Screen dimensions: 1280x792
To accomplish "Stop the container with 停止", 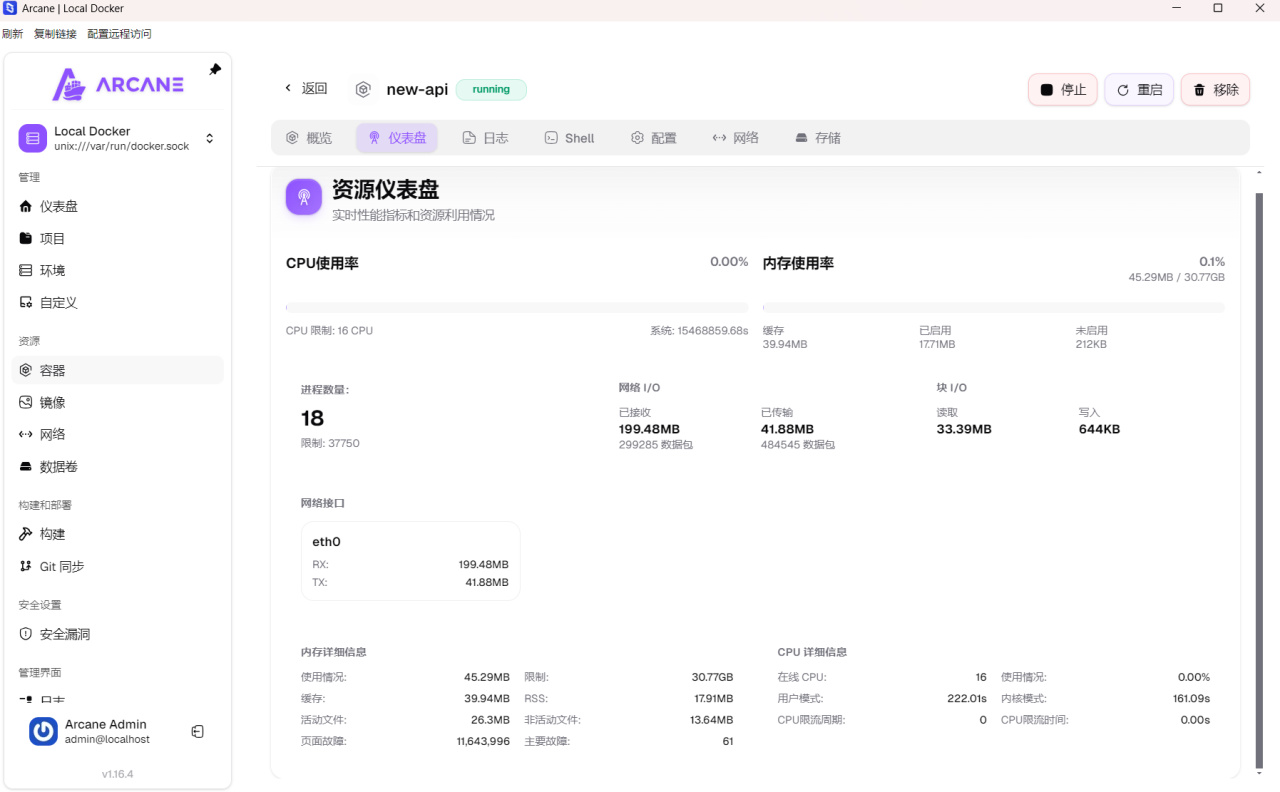I will 1063,89.
